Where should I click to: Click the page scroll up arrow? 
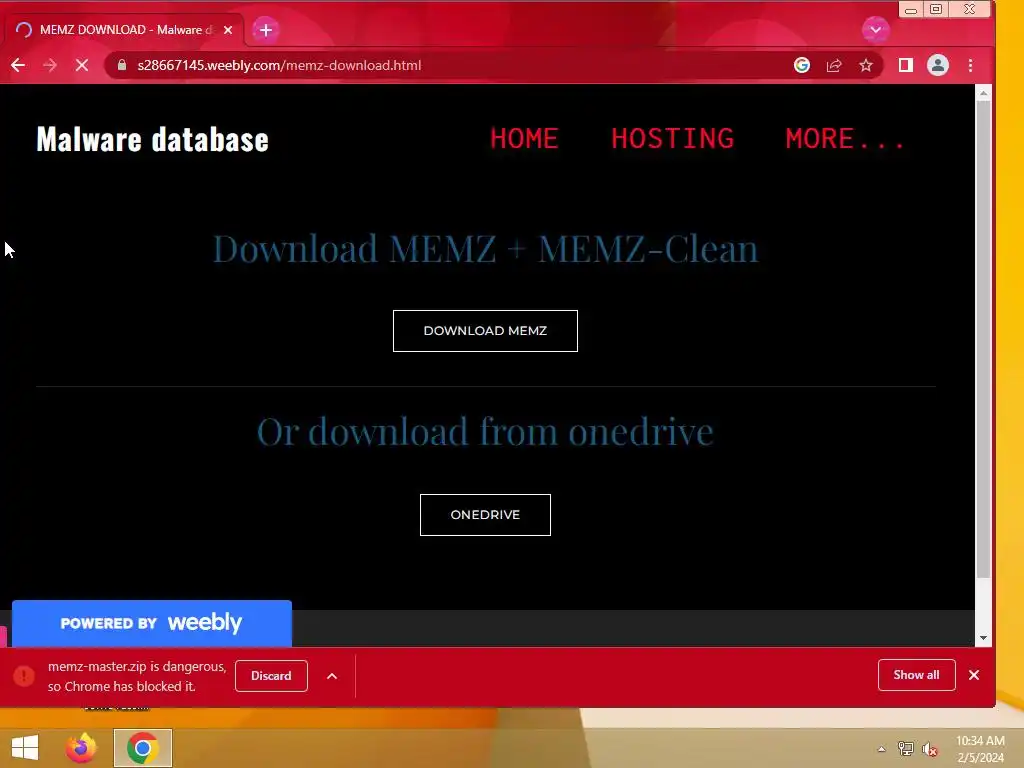(984, 94)
